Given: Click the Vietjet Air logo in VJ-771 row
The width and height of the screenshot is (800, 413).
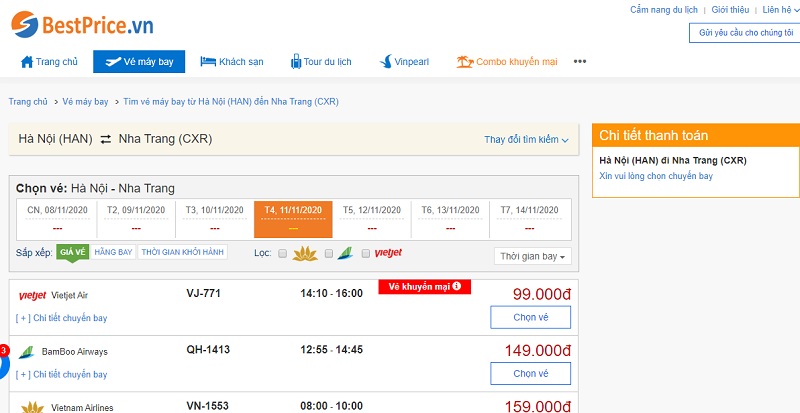Looking at the screenshot, I should click(x=33, y=296).
